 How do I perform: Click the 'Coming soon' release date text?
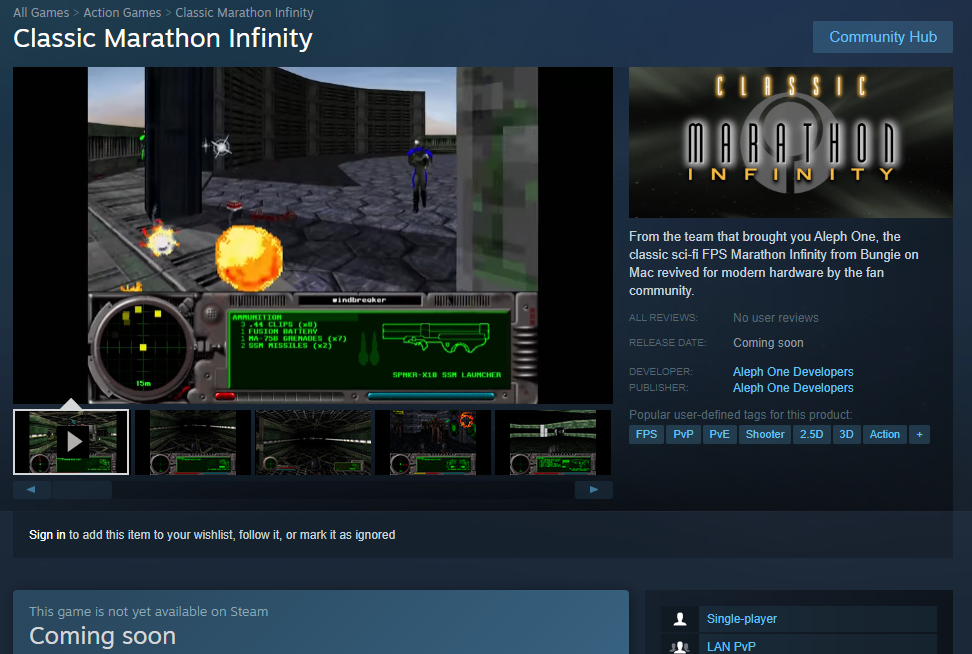coord(768,343)
